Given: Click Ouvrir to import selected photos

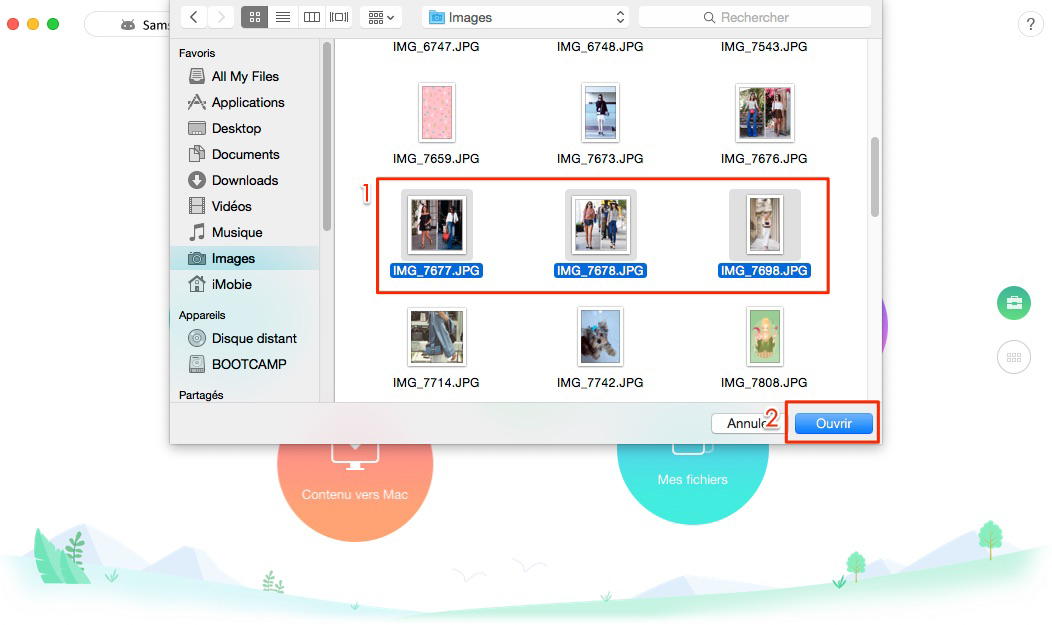Looking at the screenshot, I should [833, 423].
